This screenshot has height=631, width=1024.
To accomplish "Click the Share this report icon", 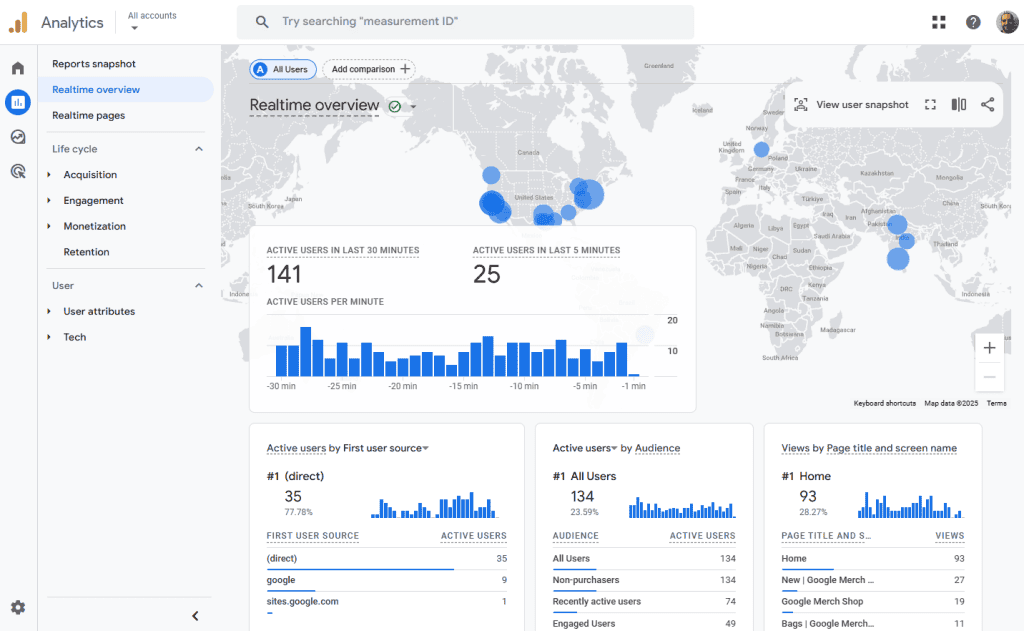I will pyautogui.click(x=987, y=105).
